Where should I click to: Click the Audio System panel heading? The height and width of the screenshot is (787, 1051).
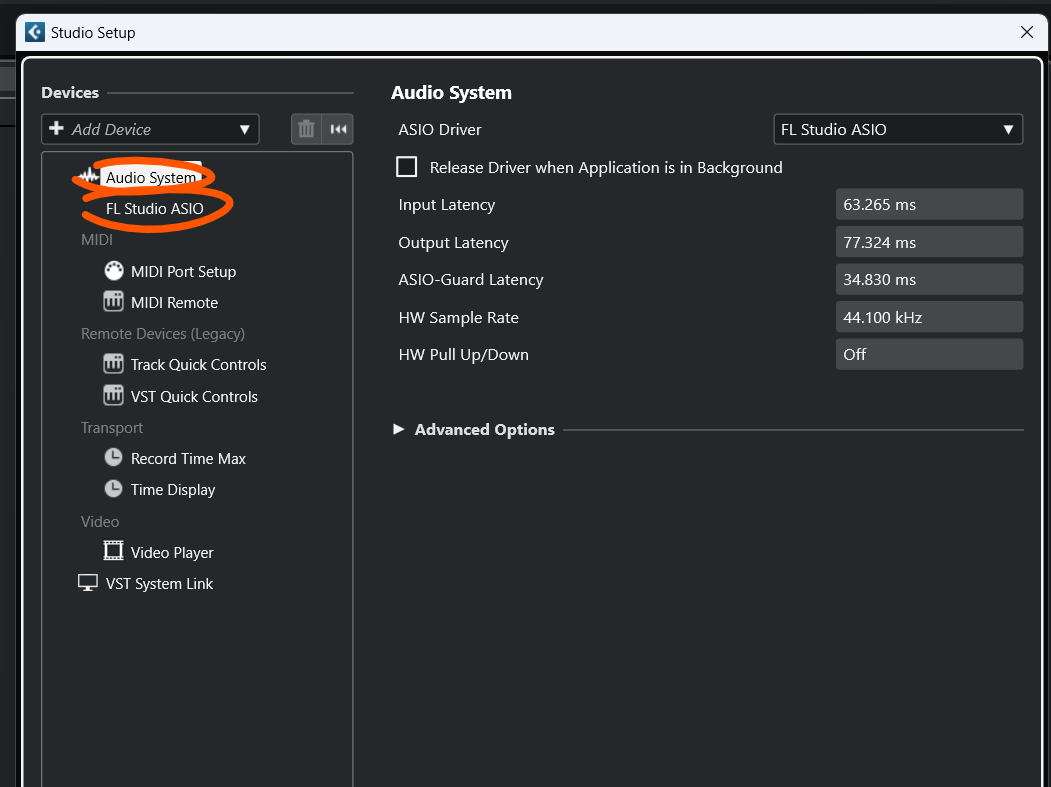pos(451,93)
